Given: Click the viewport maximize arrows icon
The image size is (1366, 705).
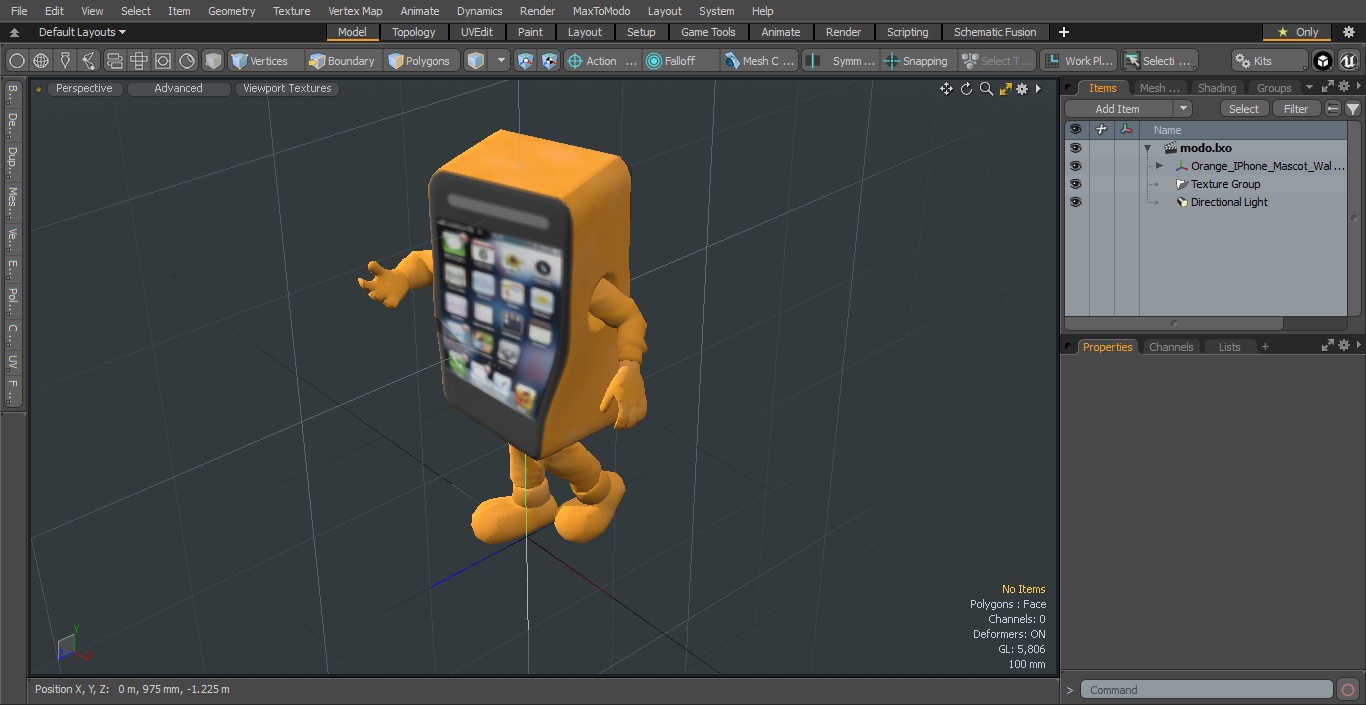Looking at the screenshot, I should click(1006, 89).
